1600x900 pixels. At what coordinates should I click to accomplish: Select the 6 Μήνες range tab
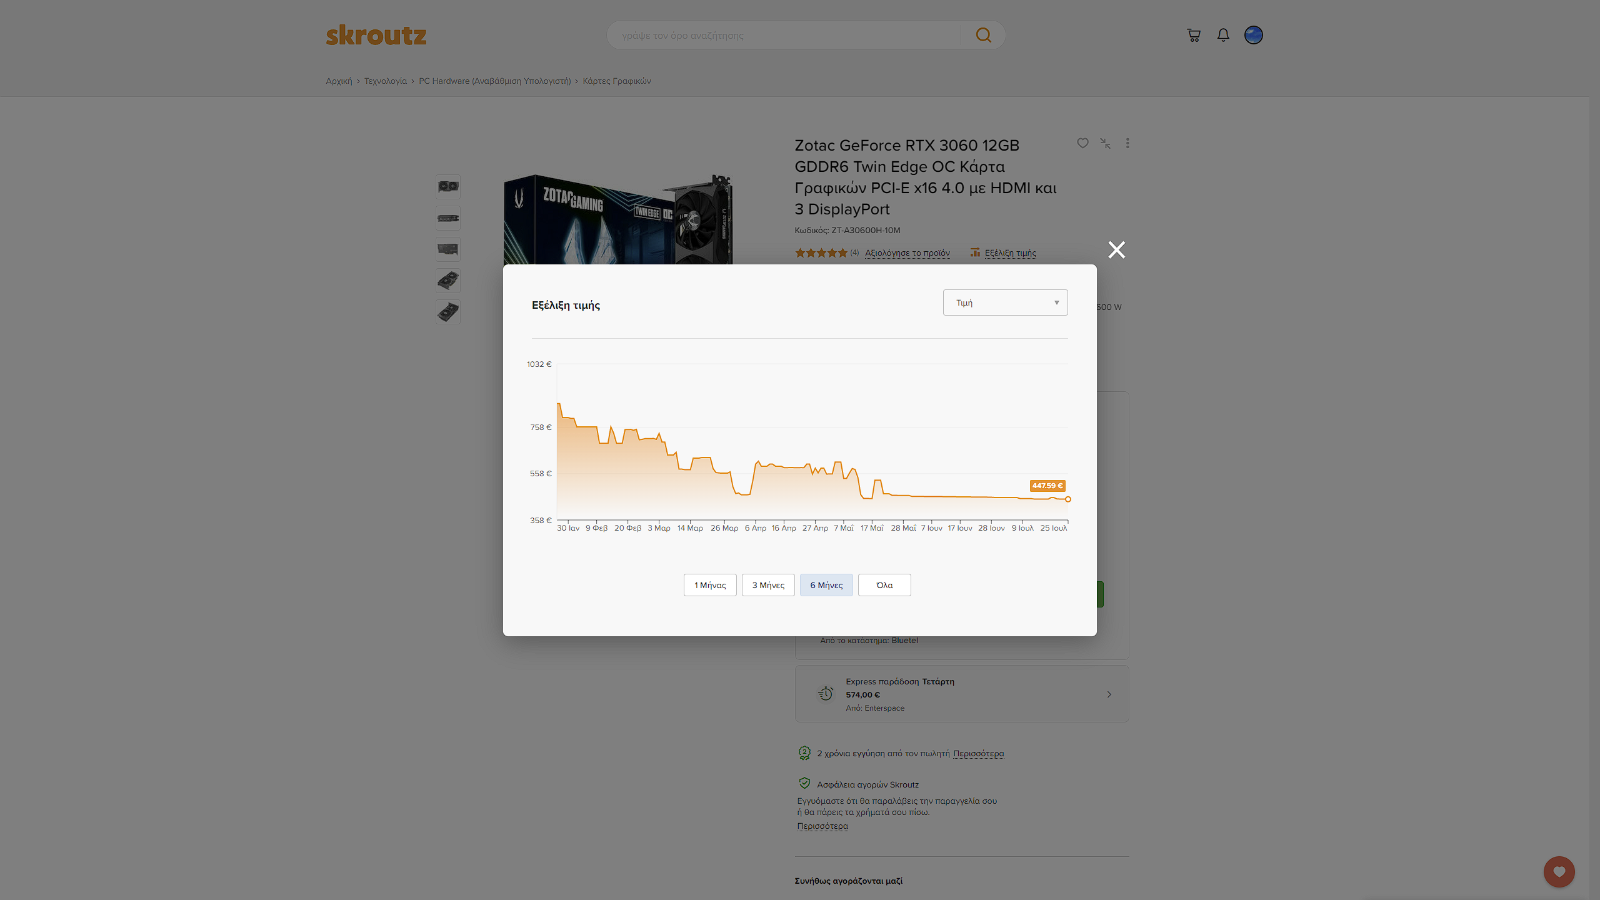click(826, 585)
